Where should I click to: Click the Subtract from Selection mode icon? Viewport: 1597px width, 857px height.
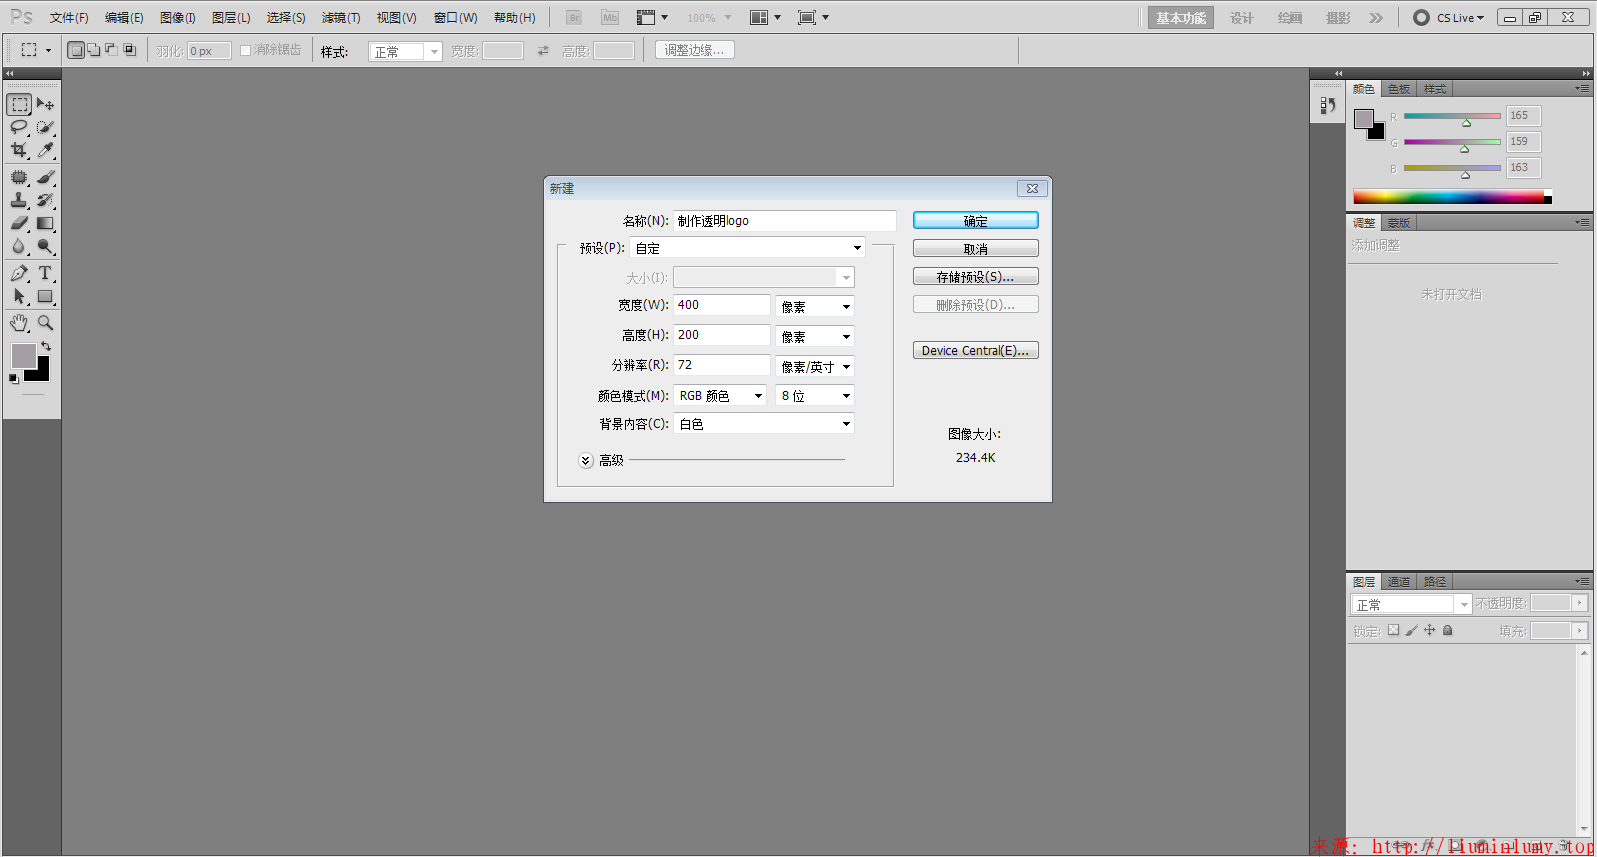click(111, 50)
